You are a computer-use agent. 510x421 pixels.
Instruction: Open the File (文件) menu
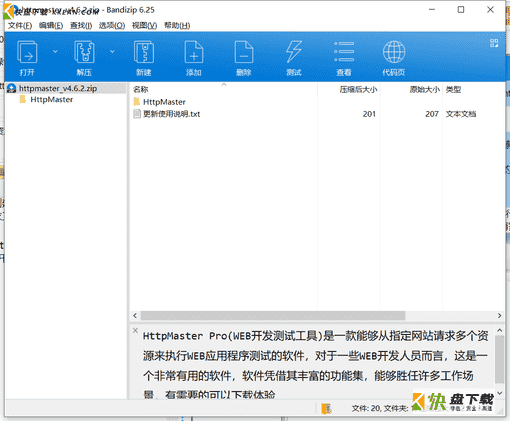(20, 25)
